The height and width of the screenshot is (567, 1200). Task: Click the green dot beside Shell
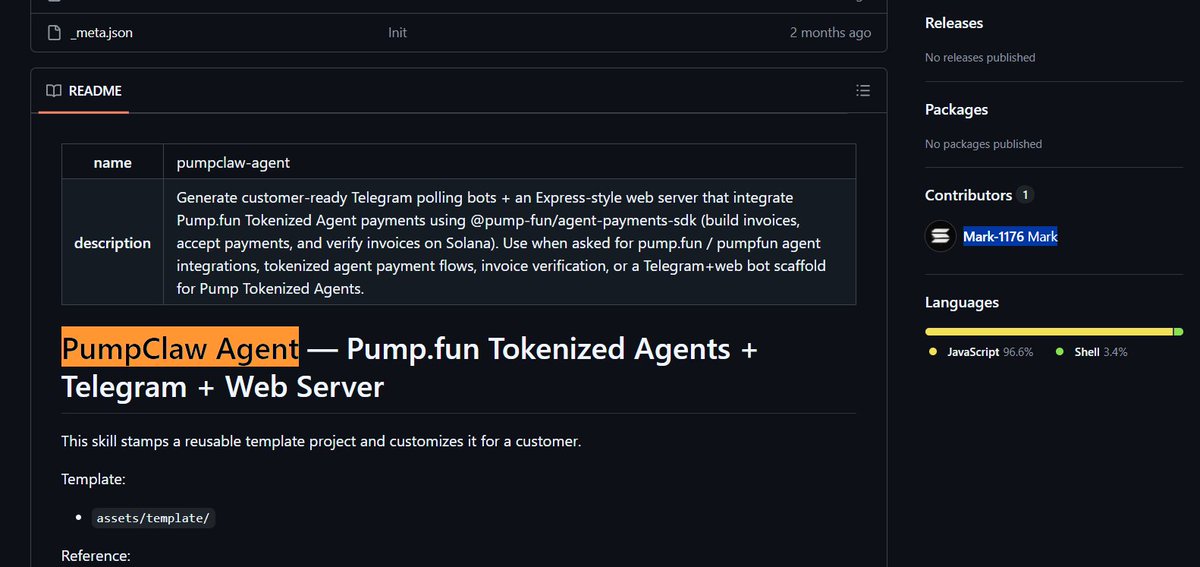click(x=1060, y=352)
